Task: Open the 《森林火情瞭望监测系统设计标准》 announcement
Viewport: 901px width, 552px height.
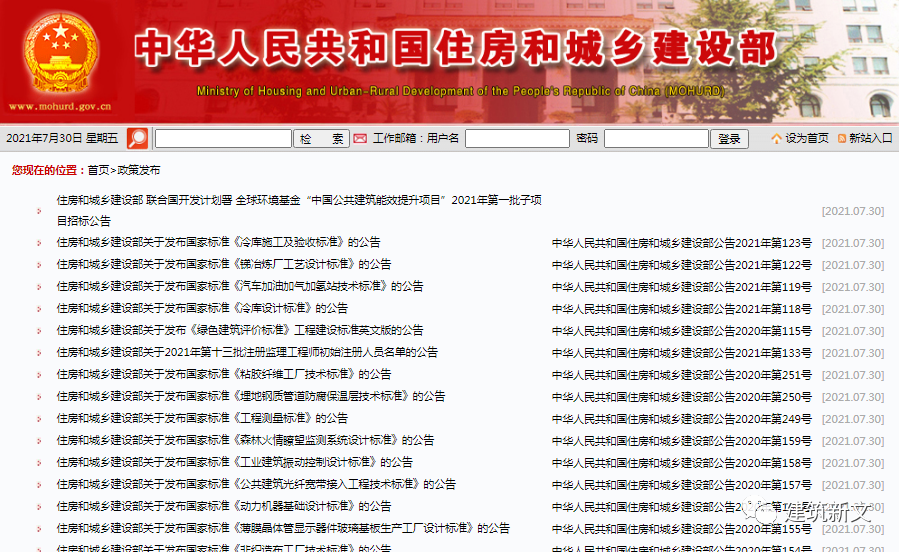Action: [x=245, y=441]
